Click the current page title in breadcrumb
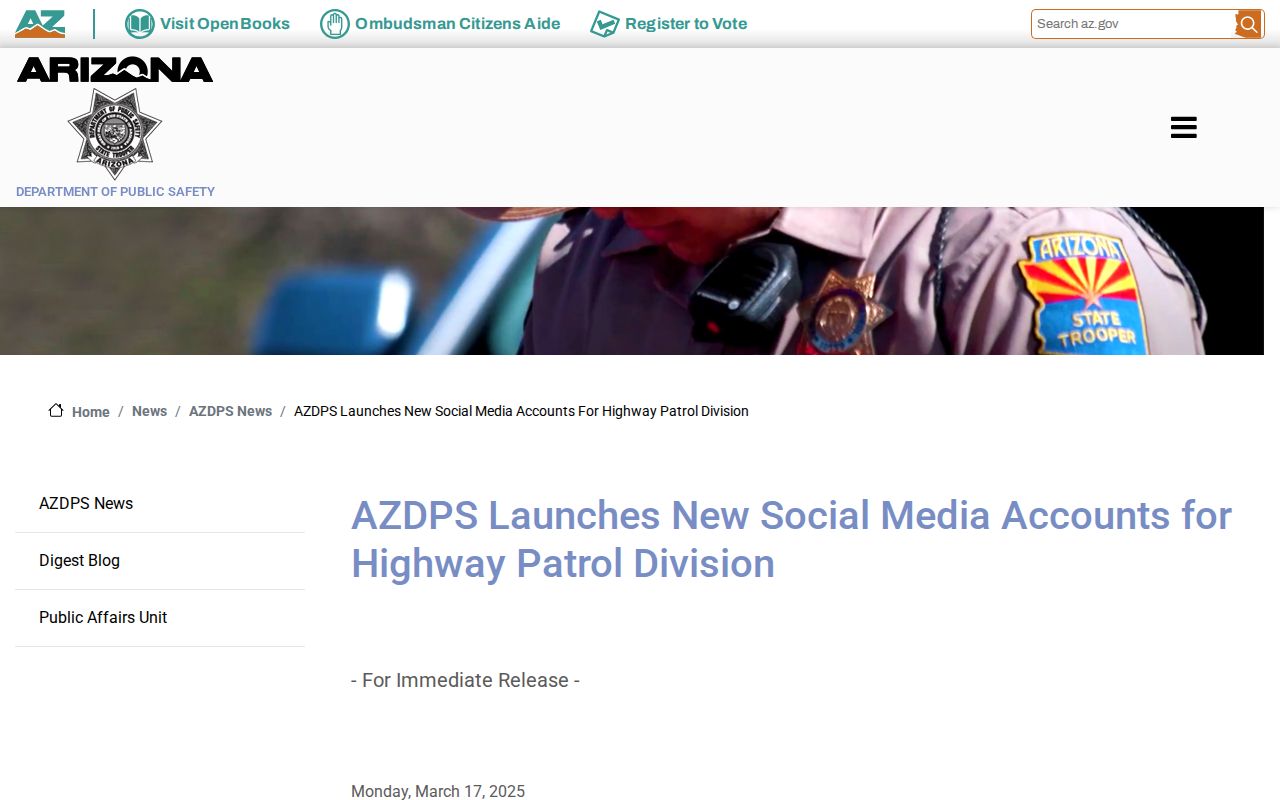The height and width of the screenshot is (800, 1280). click(521, 411)
